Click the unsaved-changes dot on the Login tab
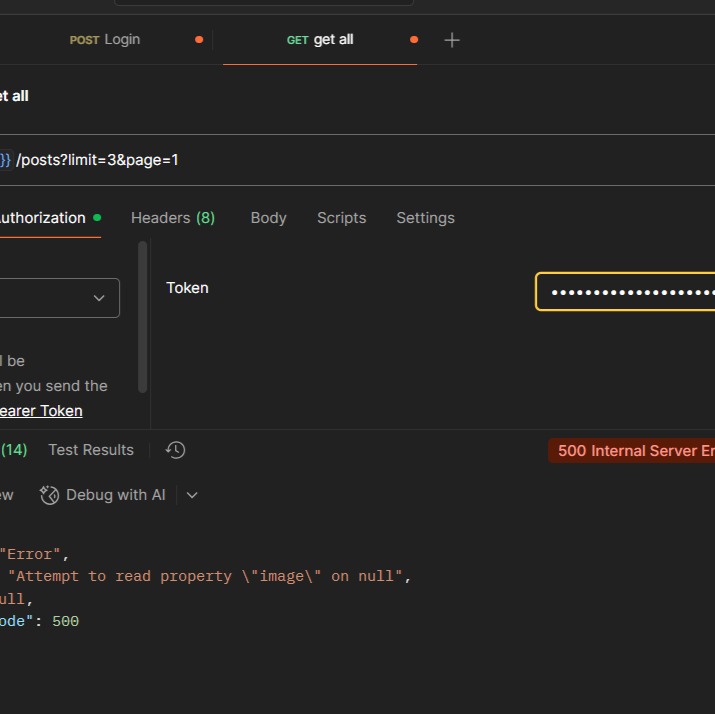The image size is (715, 714). (x=199, y=40)
